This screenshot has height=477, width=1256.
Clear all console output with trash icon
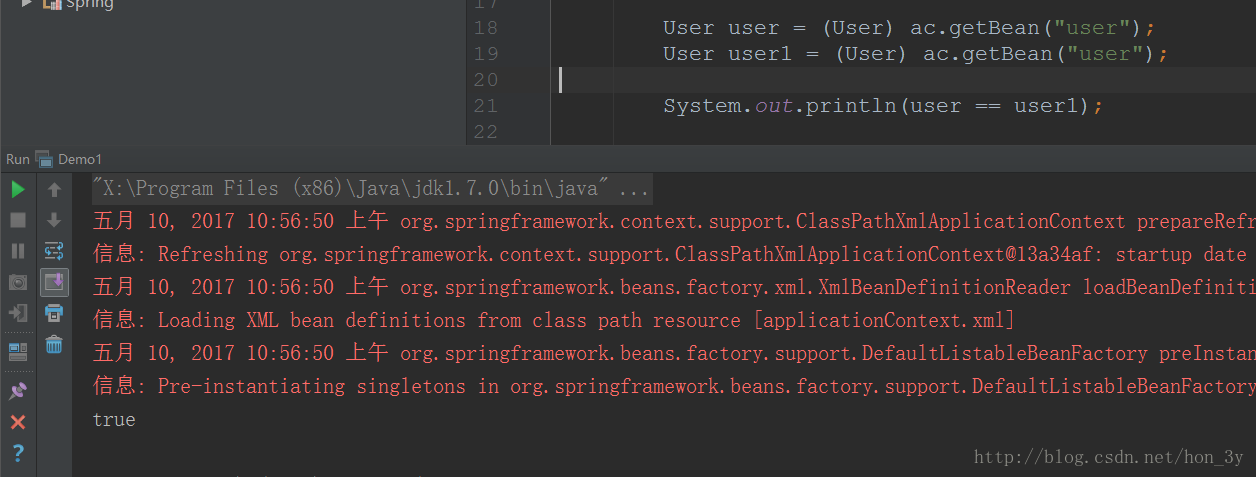(54, 344)
